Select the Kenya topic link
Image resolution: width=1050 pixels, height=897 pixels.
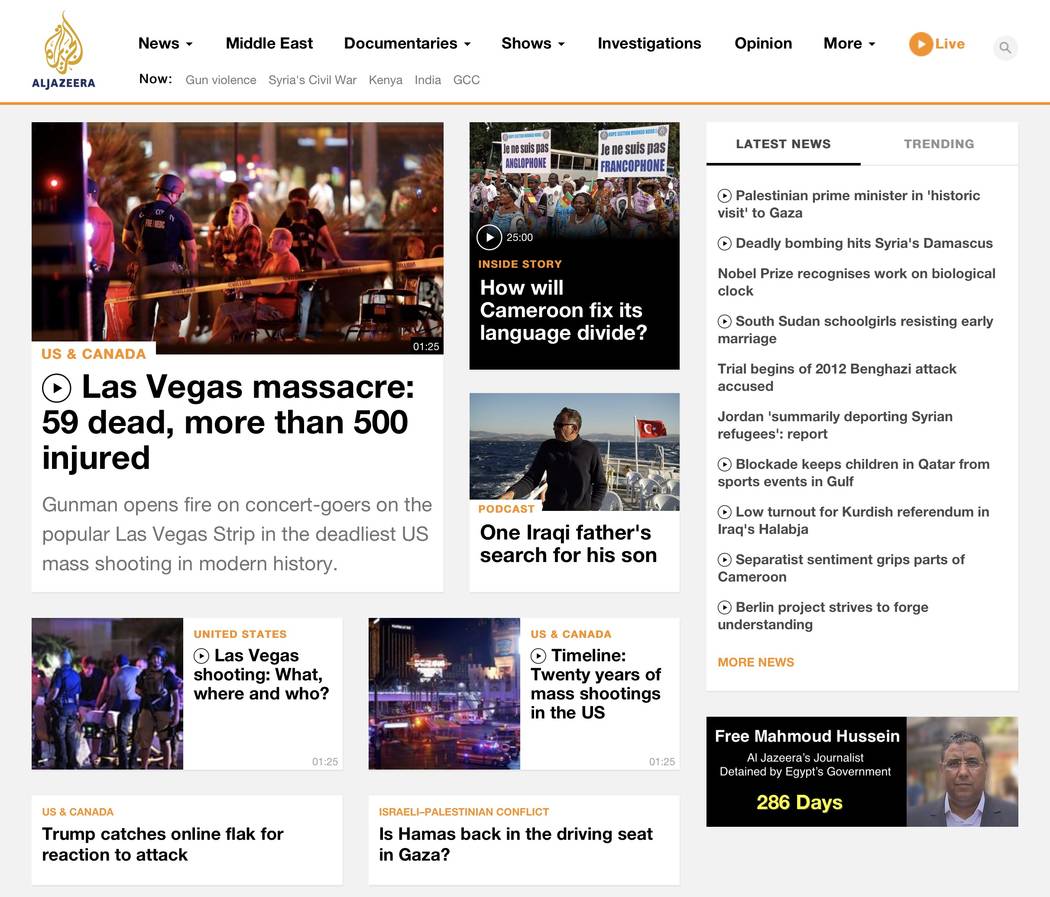tap(386, 80)
